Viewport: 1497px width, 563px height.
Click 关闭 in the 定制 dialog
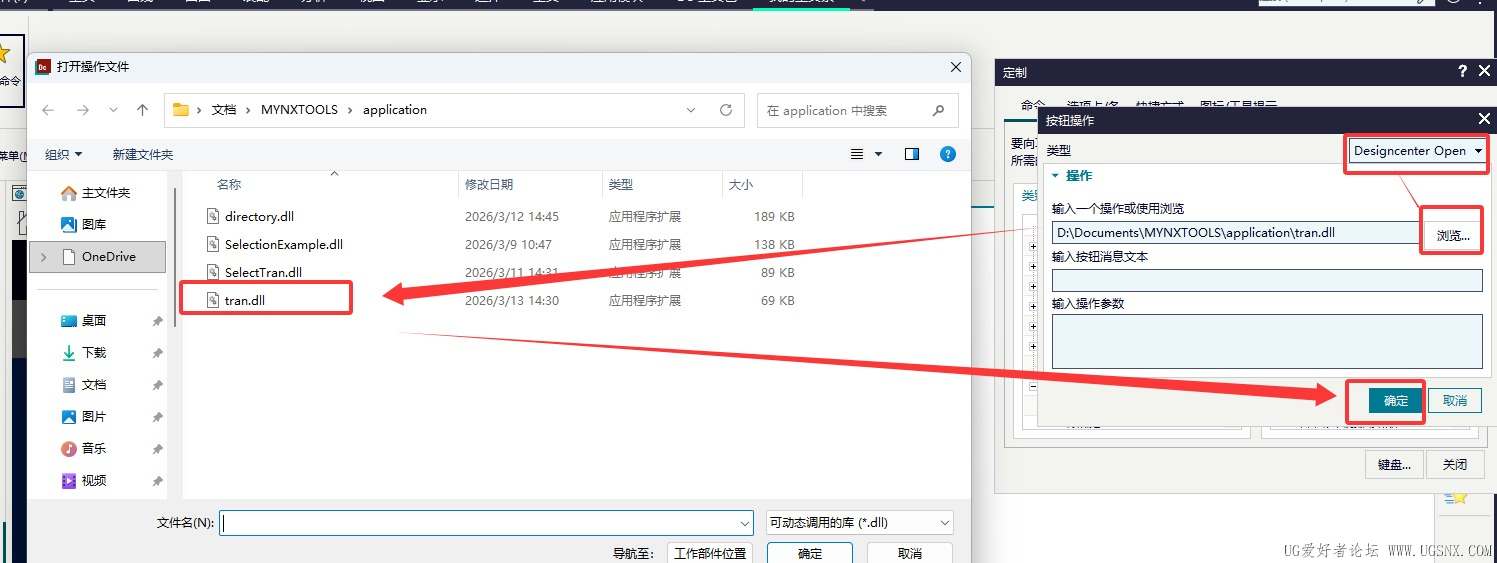pos(1455,464)
